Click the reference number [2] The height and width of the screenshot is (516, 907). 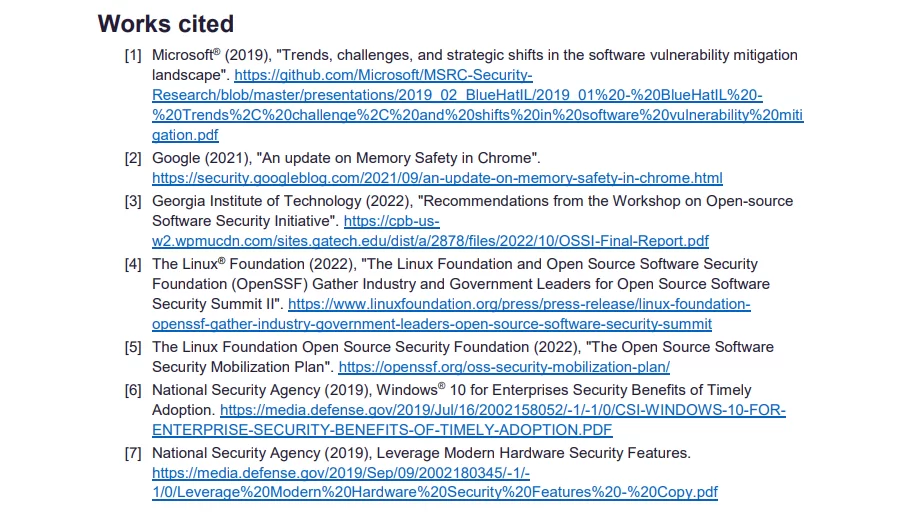tap(133, 159)
